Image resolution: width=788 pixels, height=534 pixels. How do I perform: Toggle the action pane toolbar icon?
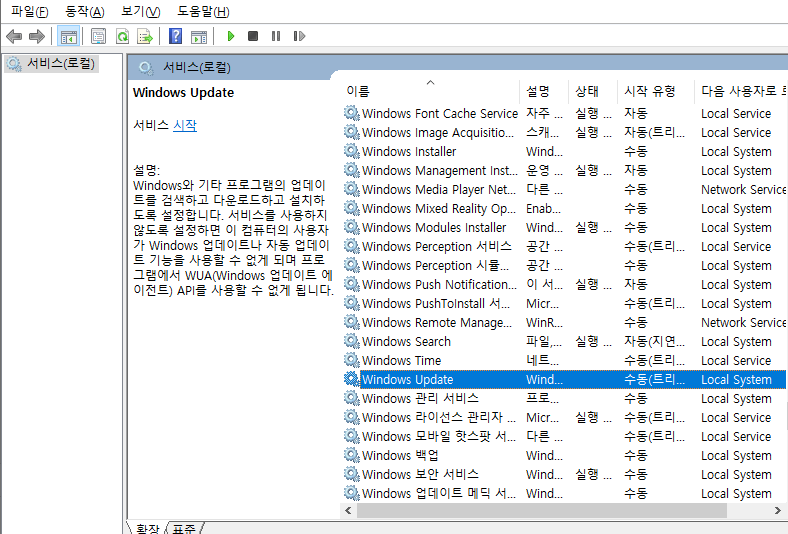199,36
